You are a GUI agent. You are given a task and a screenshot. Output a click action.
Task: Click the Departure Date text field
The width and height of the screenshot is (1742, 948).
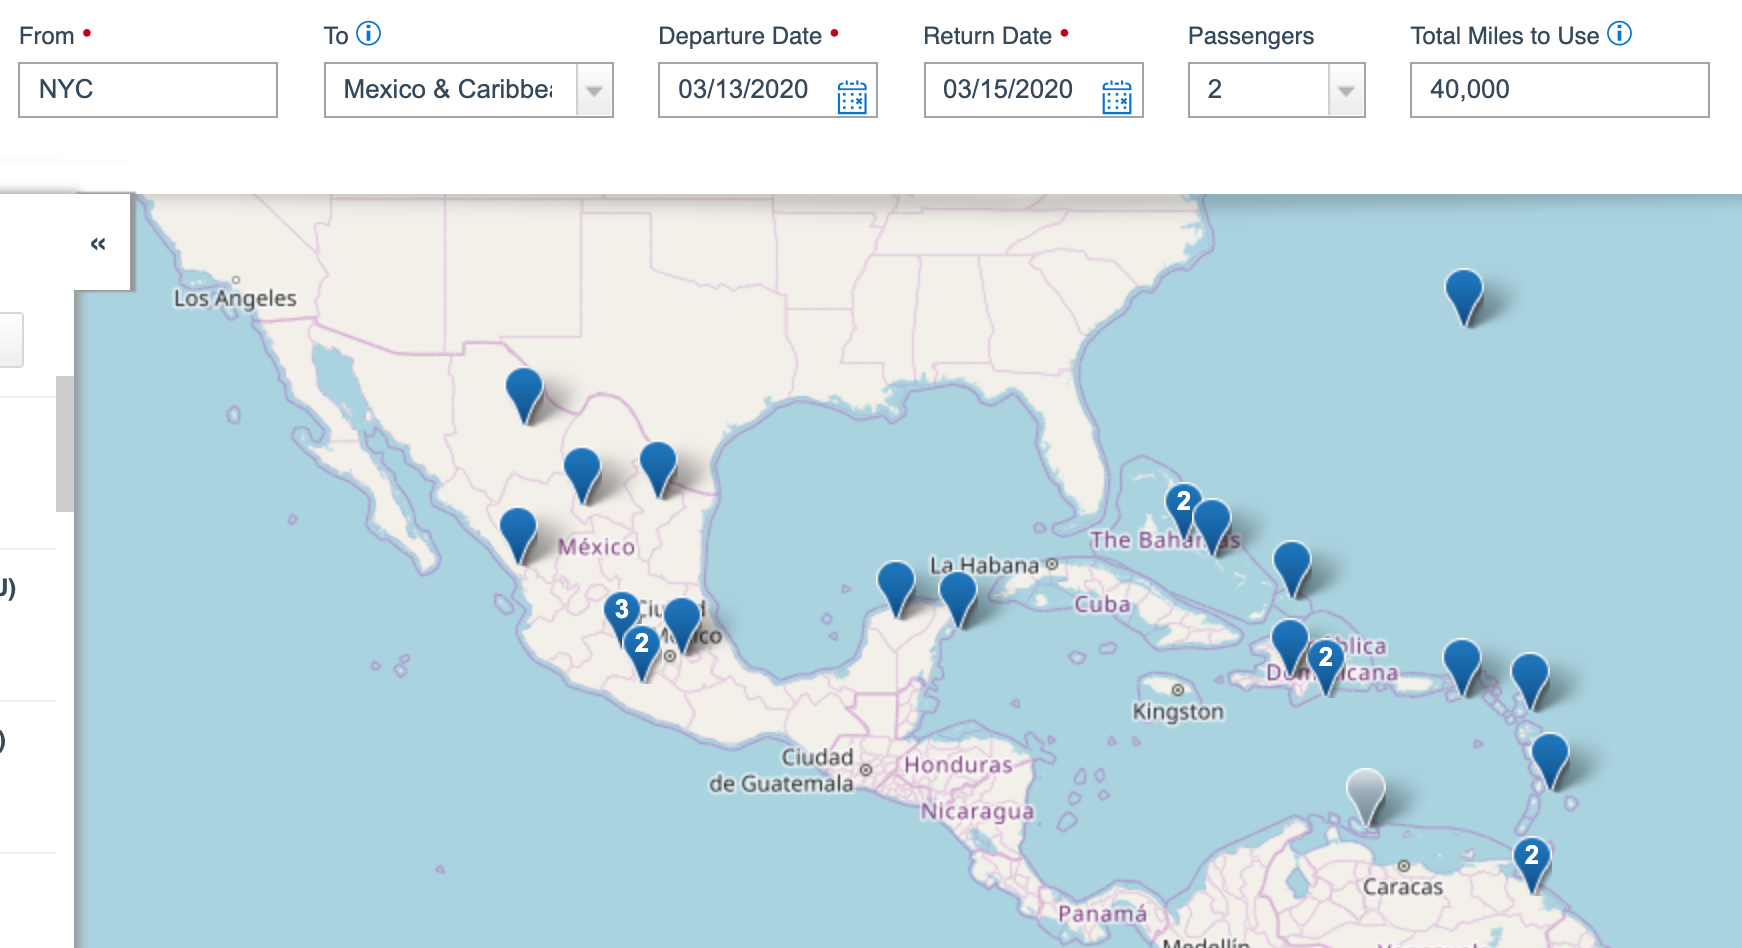[743, 90]
